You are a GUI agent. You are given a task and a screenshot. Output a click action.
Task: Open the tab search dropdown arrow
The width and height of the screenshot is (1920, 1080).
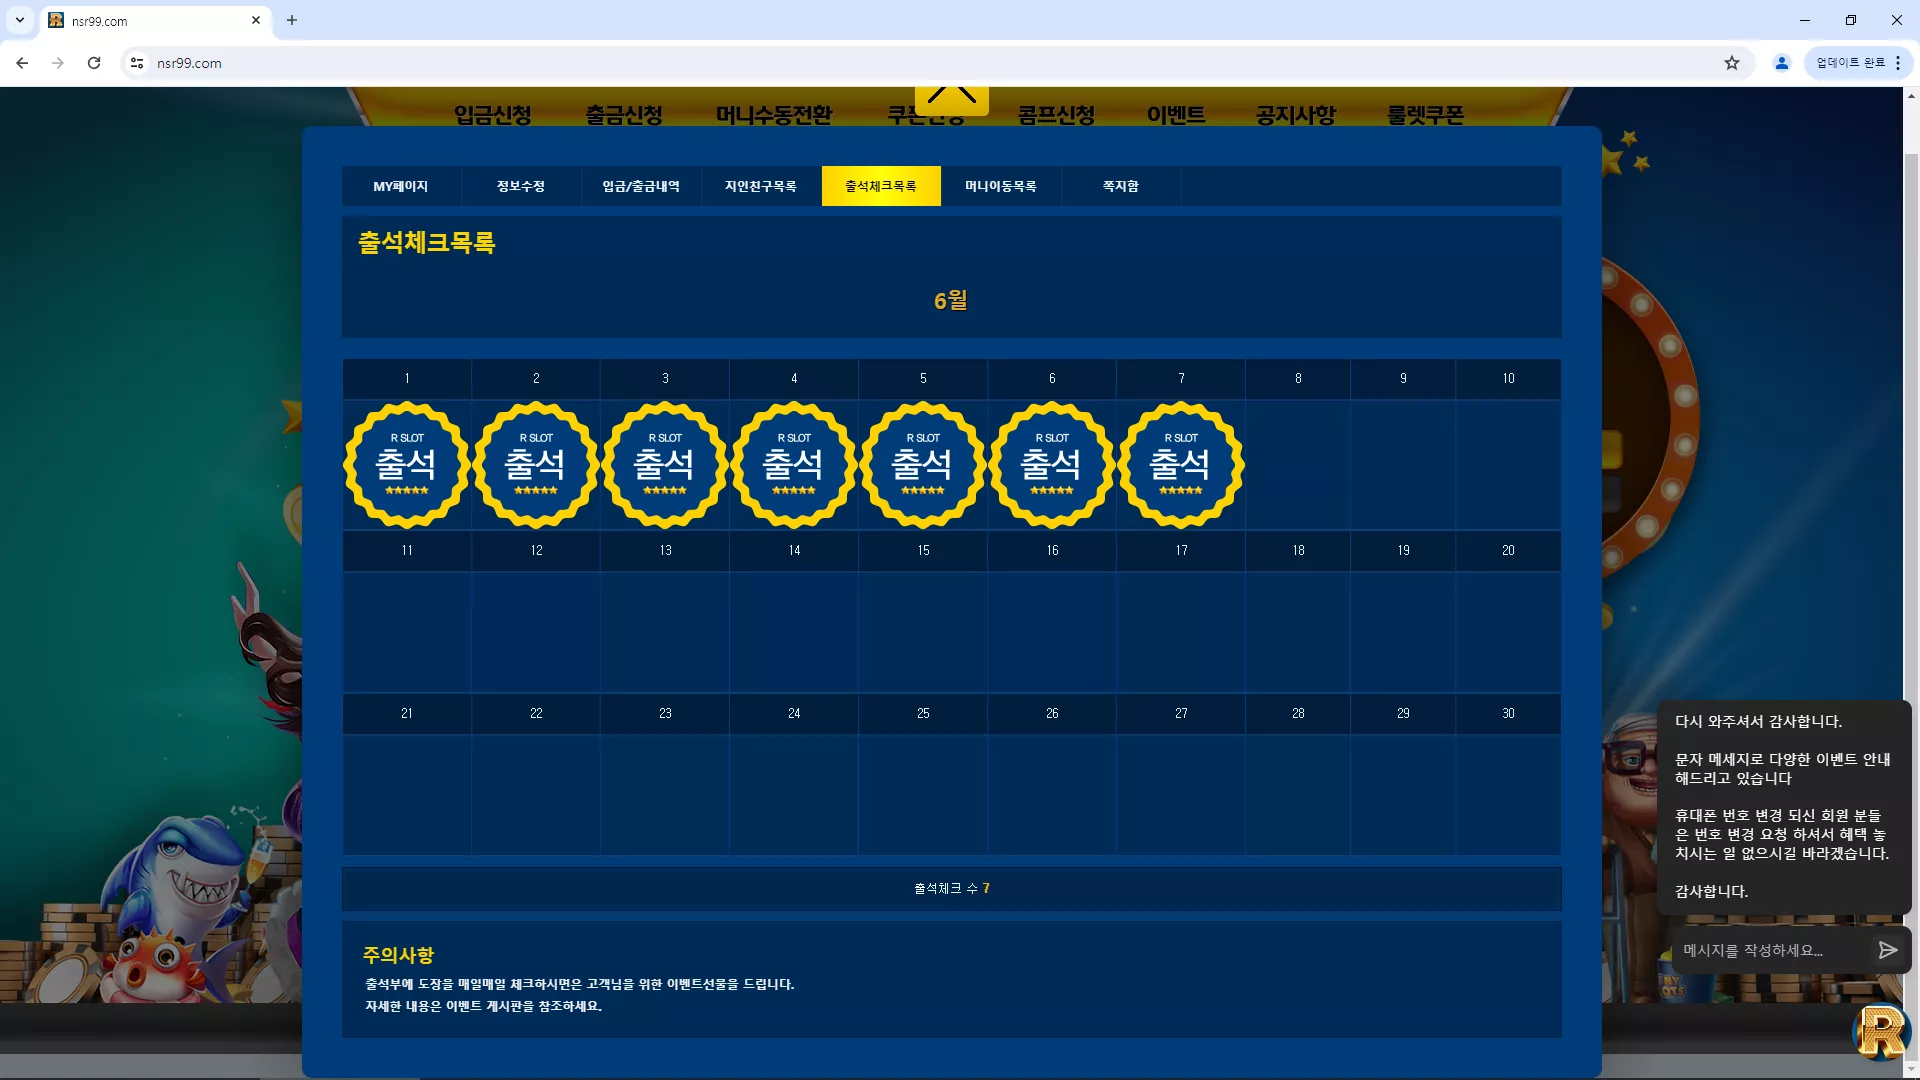coord(20,20)
